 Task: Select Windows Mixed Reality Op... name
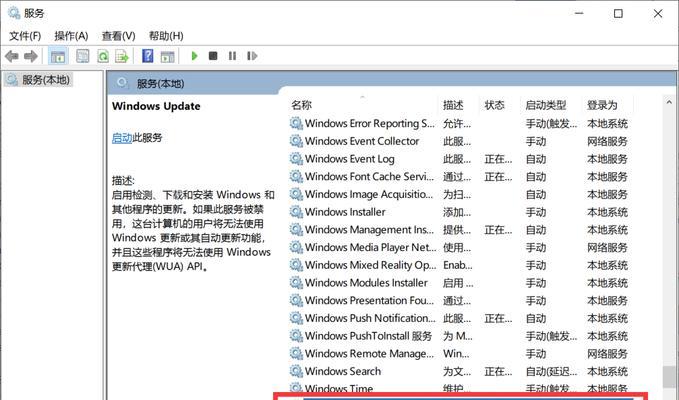(370, 265)
